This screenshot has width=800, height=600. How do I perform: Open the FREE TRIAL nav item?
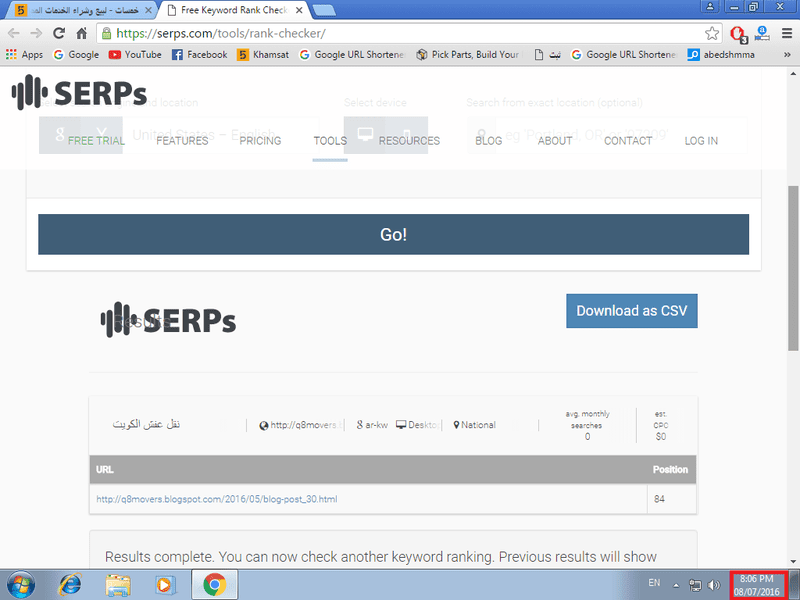[96, 141]
